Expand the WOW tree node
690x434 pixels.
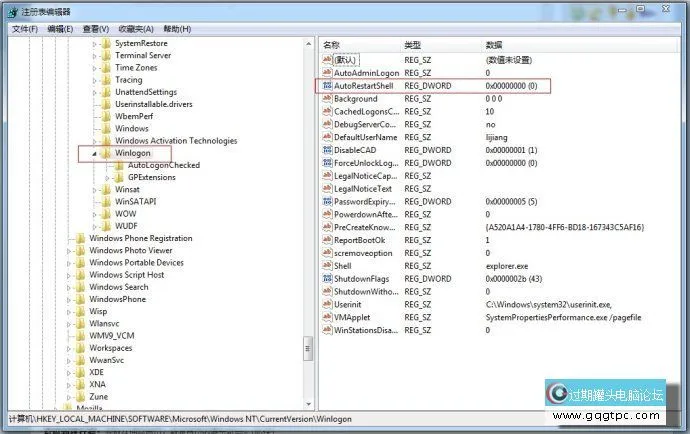pos(94,214)
